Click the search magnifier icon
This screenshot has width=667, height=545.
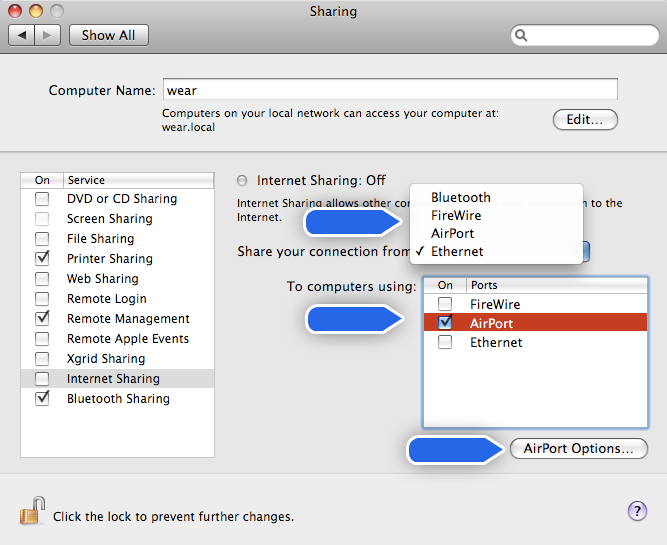point(521,35)
